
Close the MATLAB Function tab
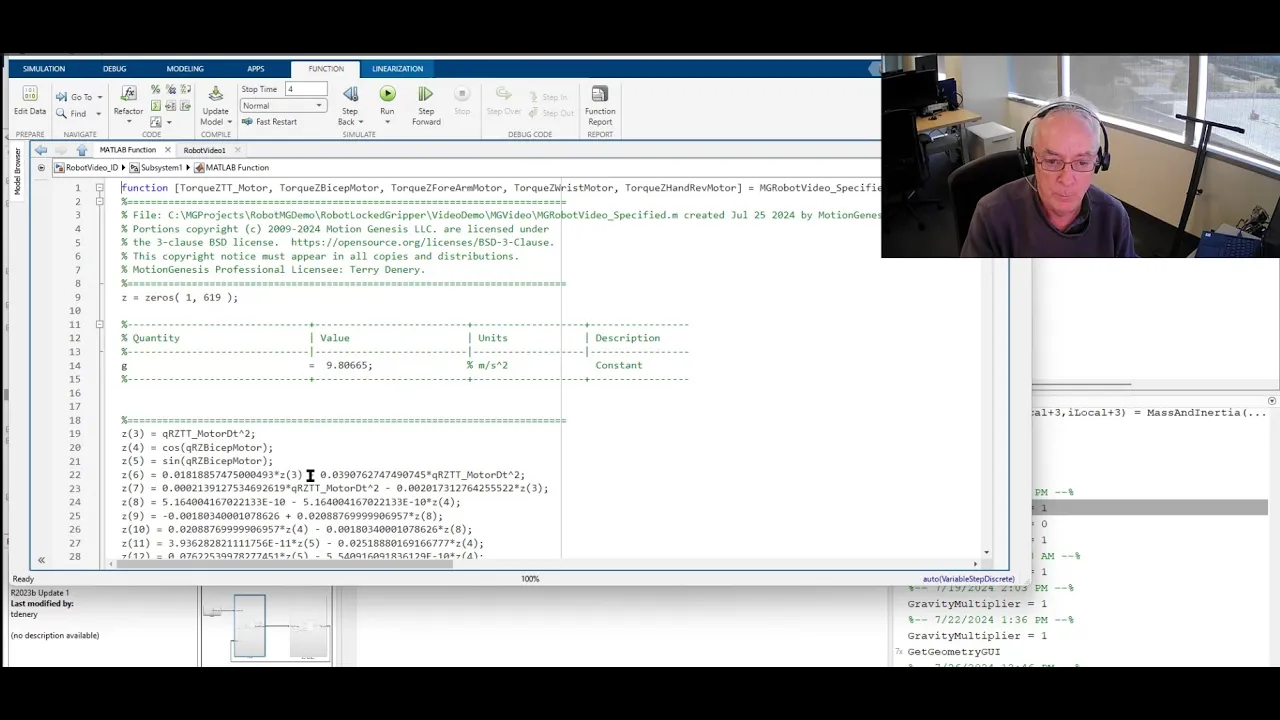[x=167, y=150]
